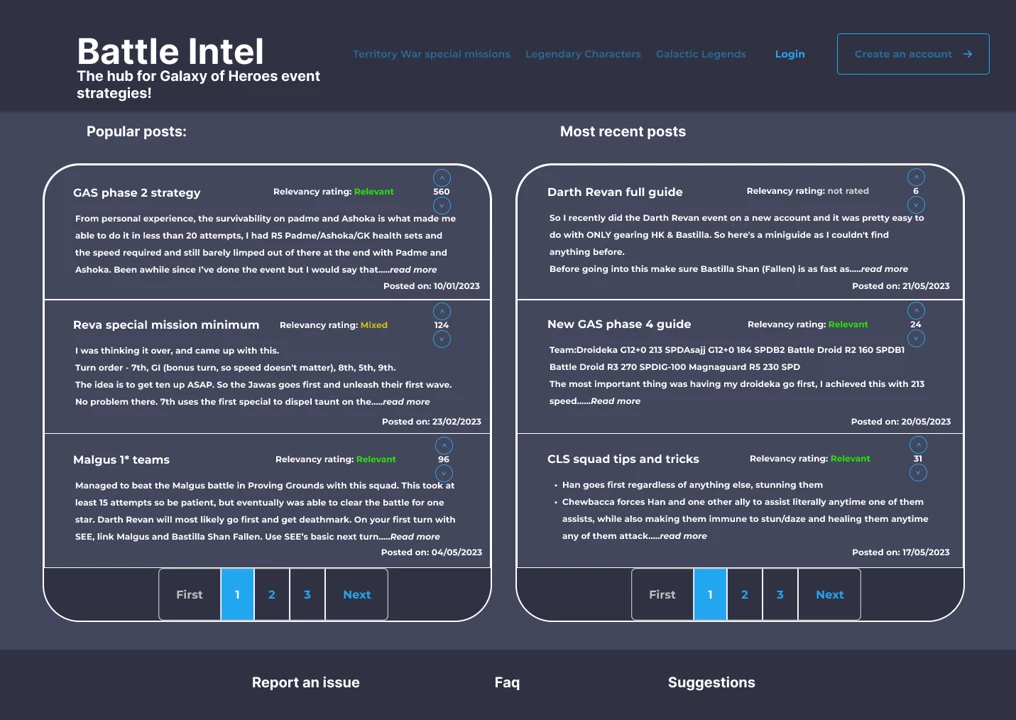Downvote the CLS squad tips and tricks post
This screenshot has height=720, width=1016.
click(917, 473)
